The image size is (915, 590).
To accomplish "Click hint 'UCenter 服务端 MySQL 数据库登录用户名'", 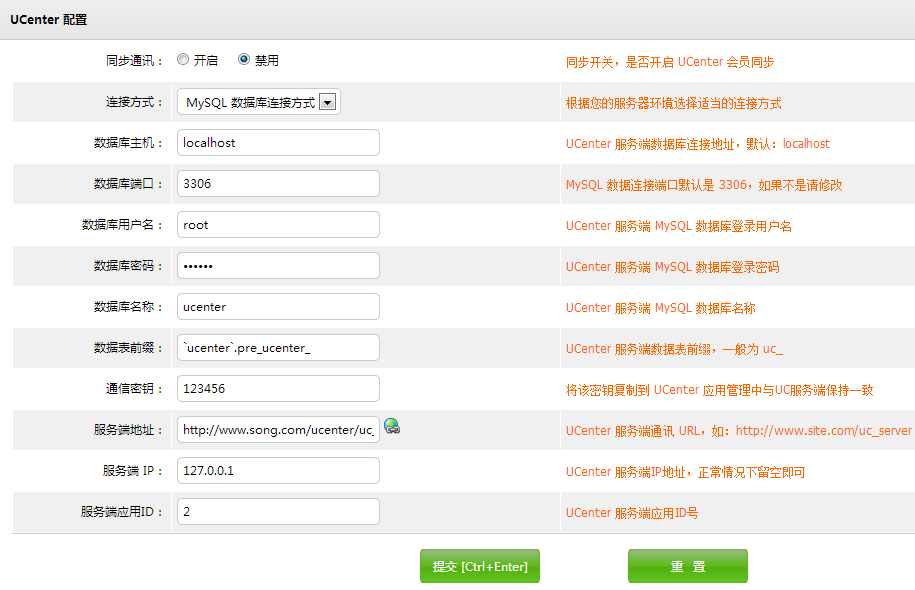I will point(679,226).
